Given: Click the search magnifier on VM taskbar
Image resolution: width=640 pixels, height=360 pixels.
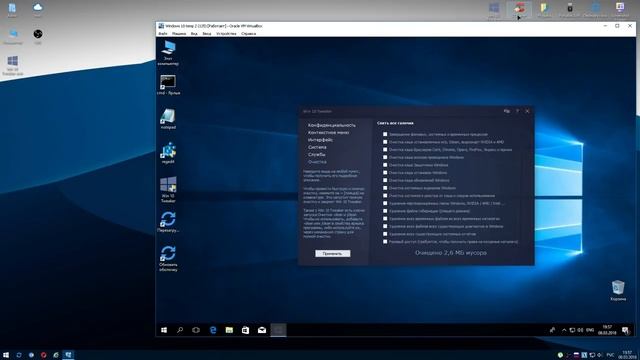Looking at the screenshot, I should (180, 330).
